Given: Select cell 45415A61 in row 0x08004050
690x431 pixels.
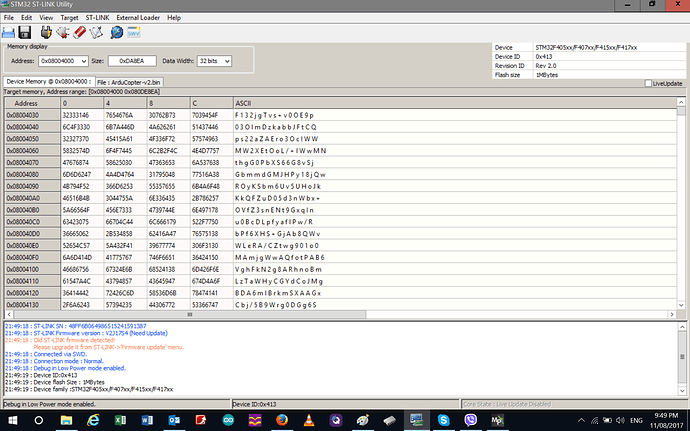Looking at the screenshot, I should pos(125,139).
